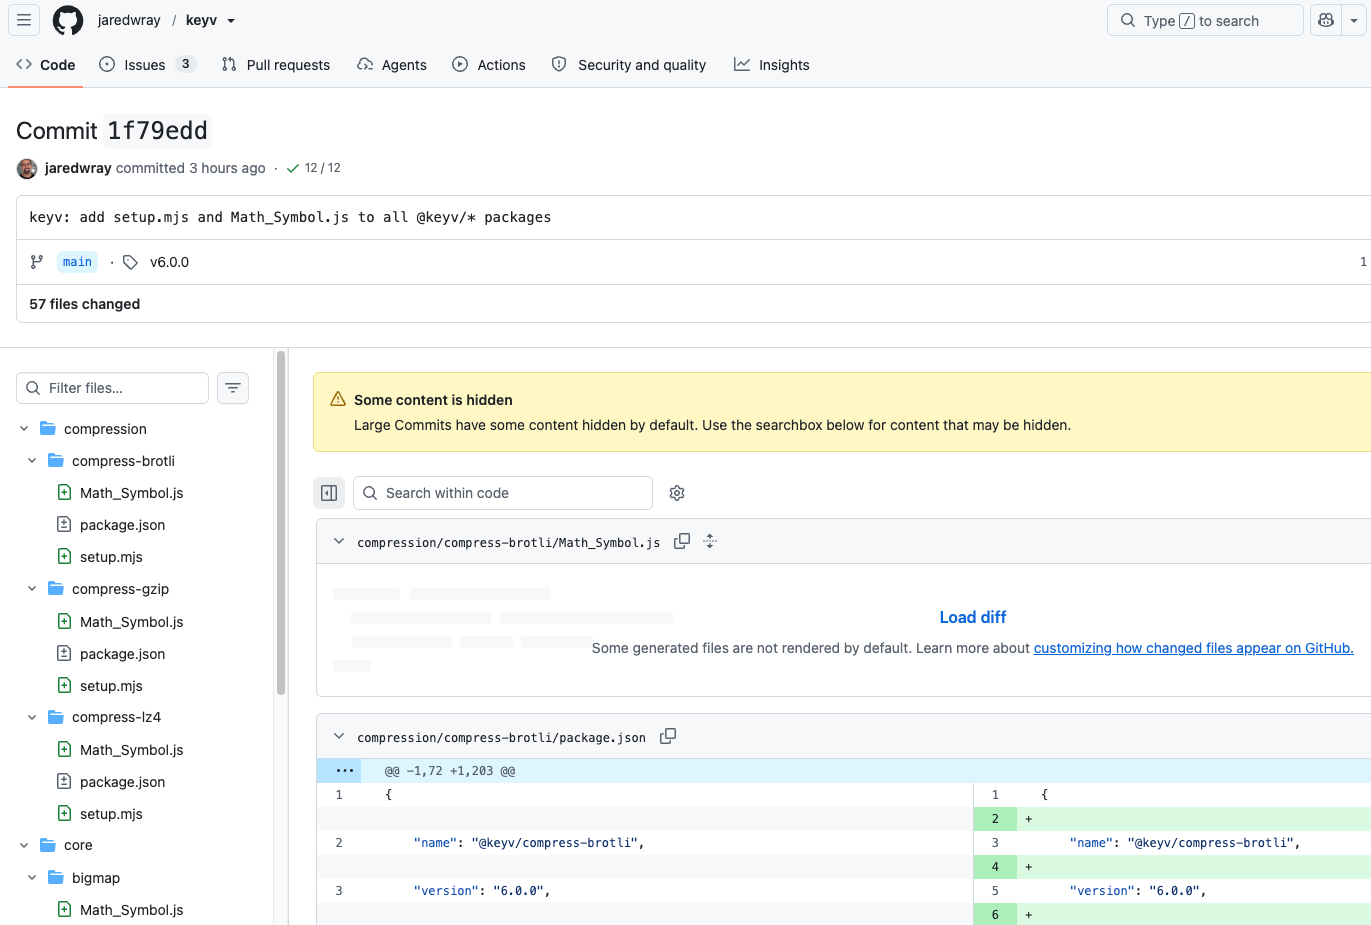This screenshot has height=925, width=1371.
Task: Open the Copilot icon button
Action: [x=1326, y=20]
